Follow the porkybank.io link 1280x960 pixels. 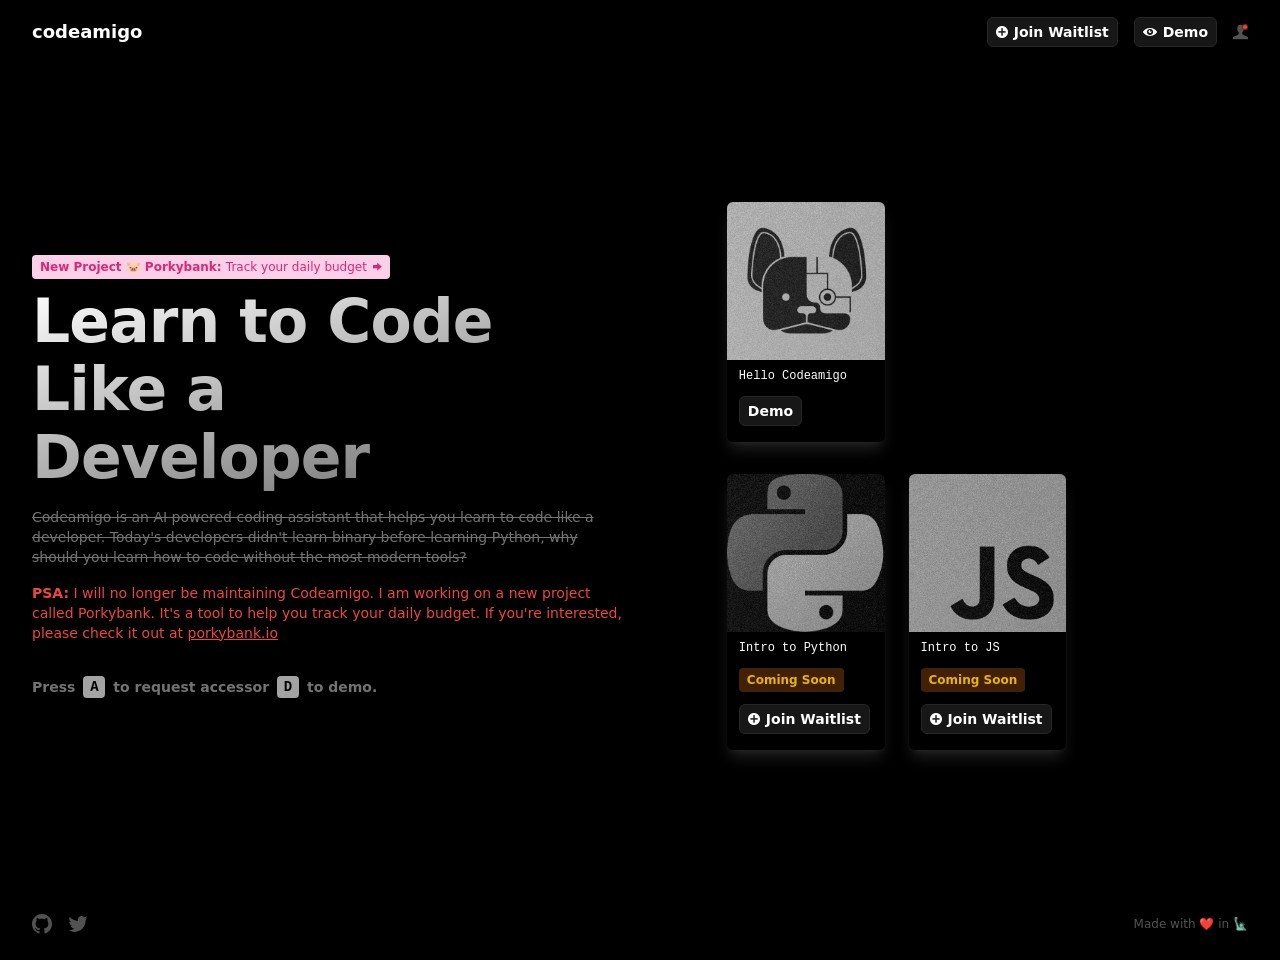233,633
